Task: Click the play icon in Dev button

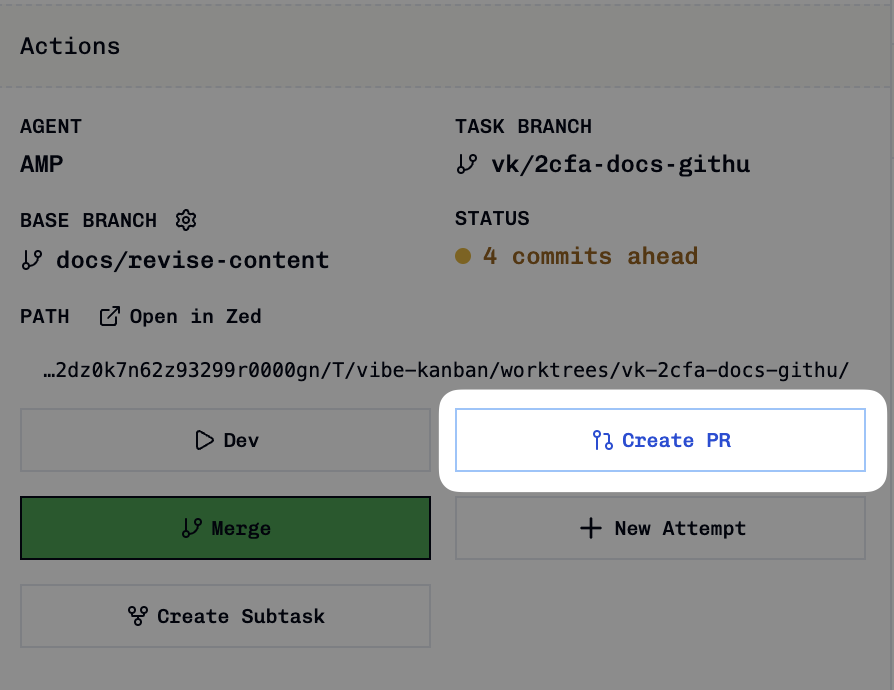Action: point(204,440)
